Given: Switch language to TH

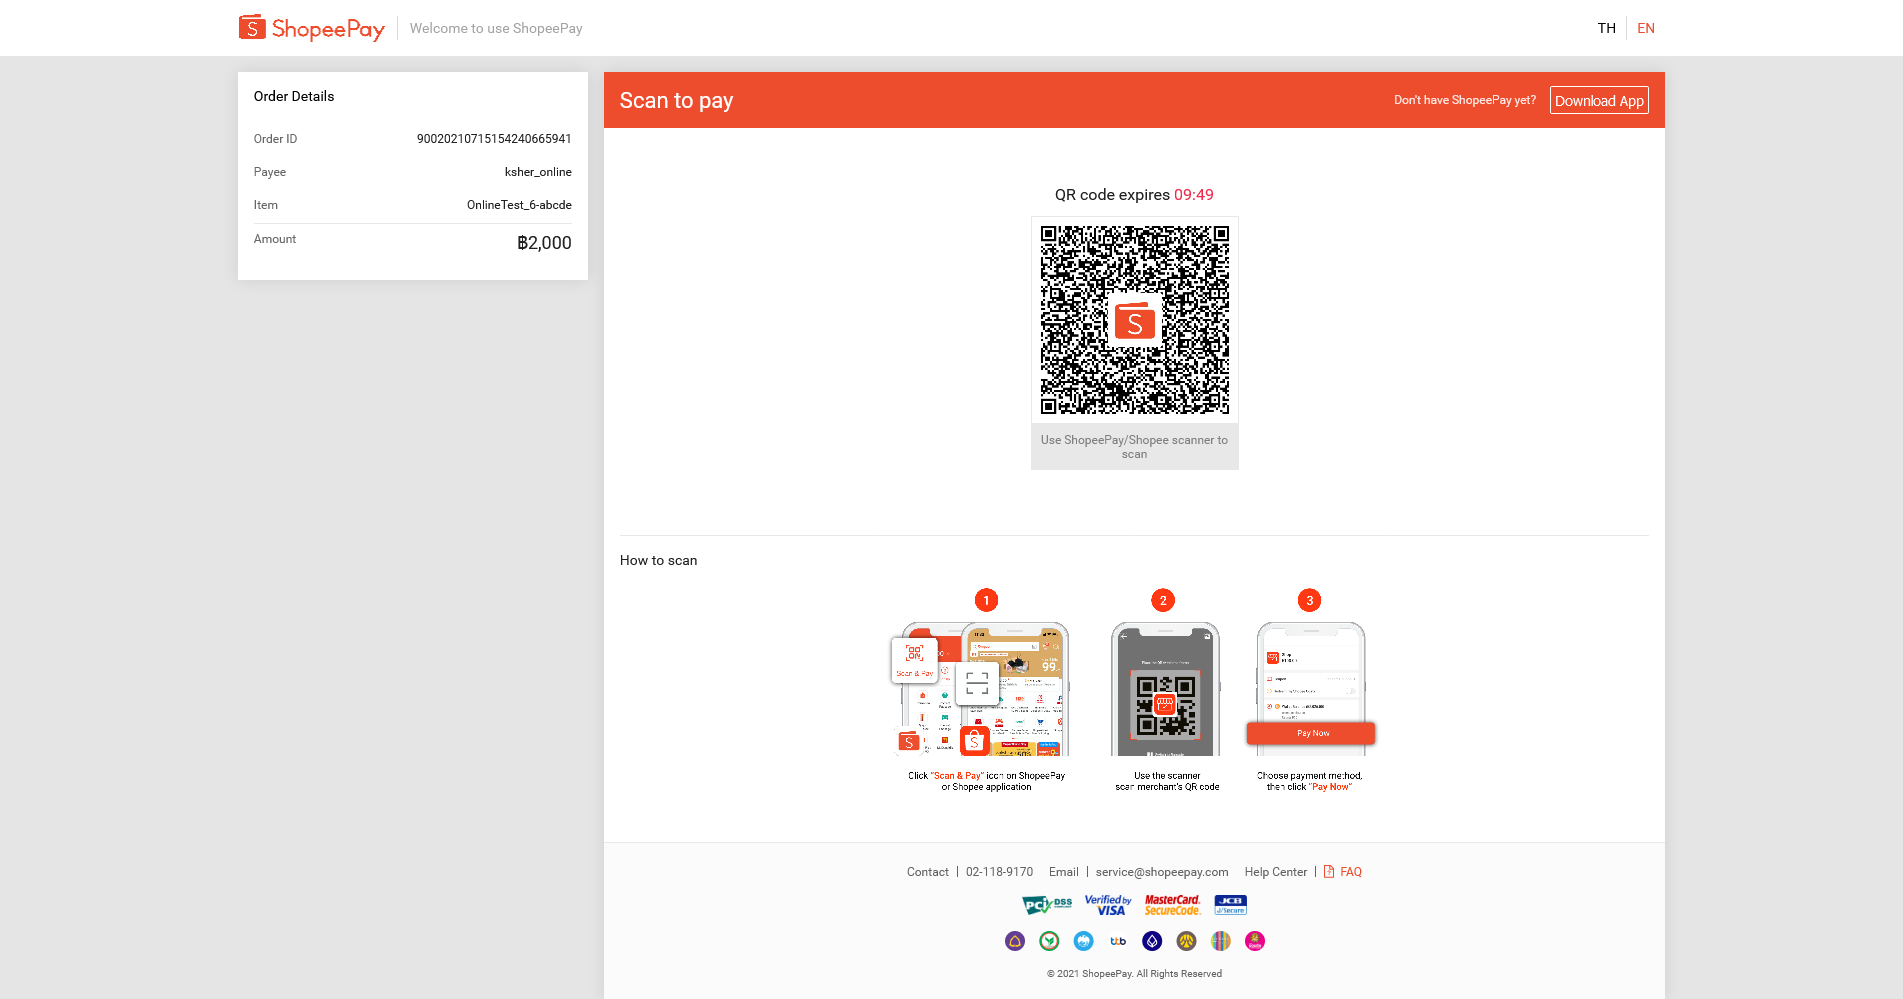Looking at the screenshot, I should (x=1606, y=28).
